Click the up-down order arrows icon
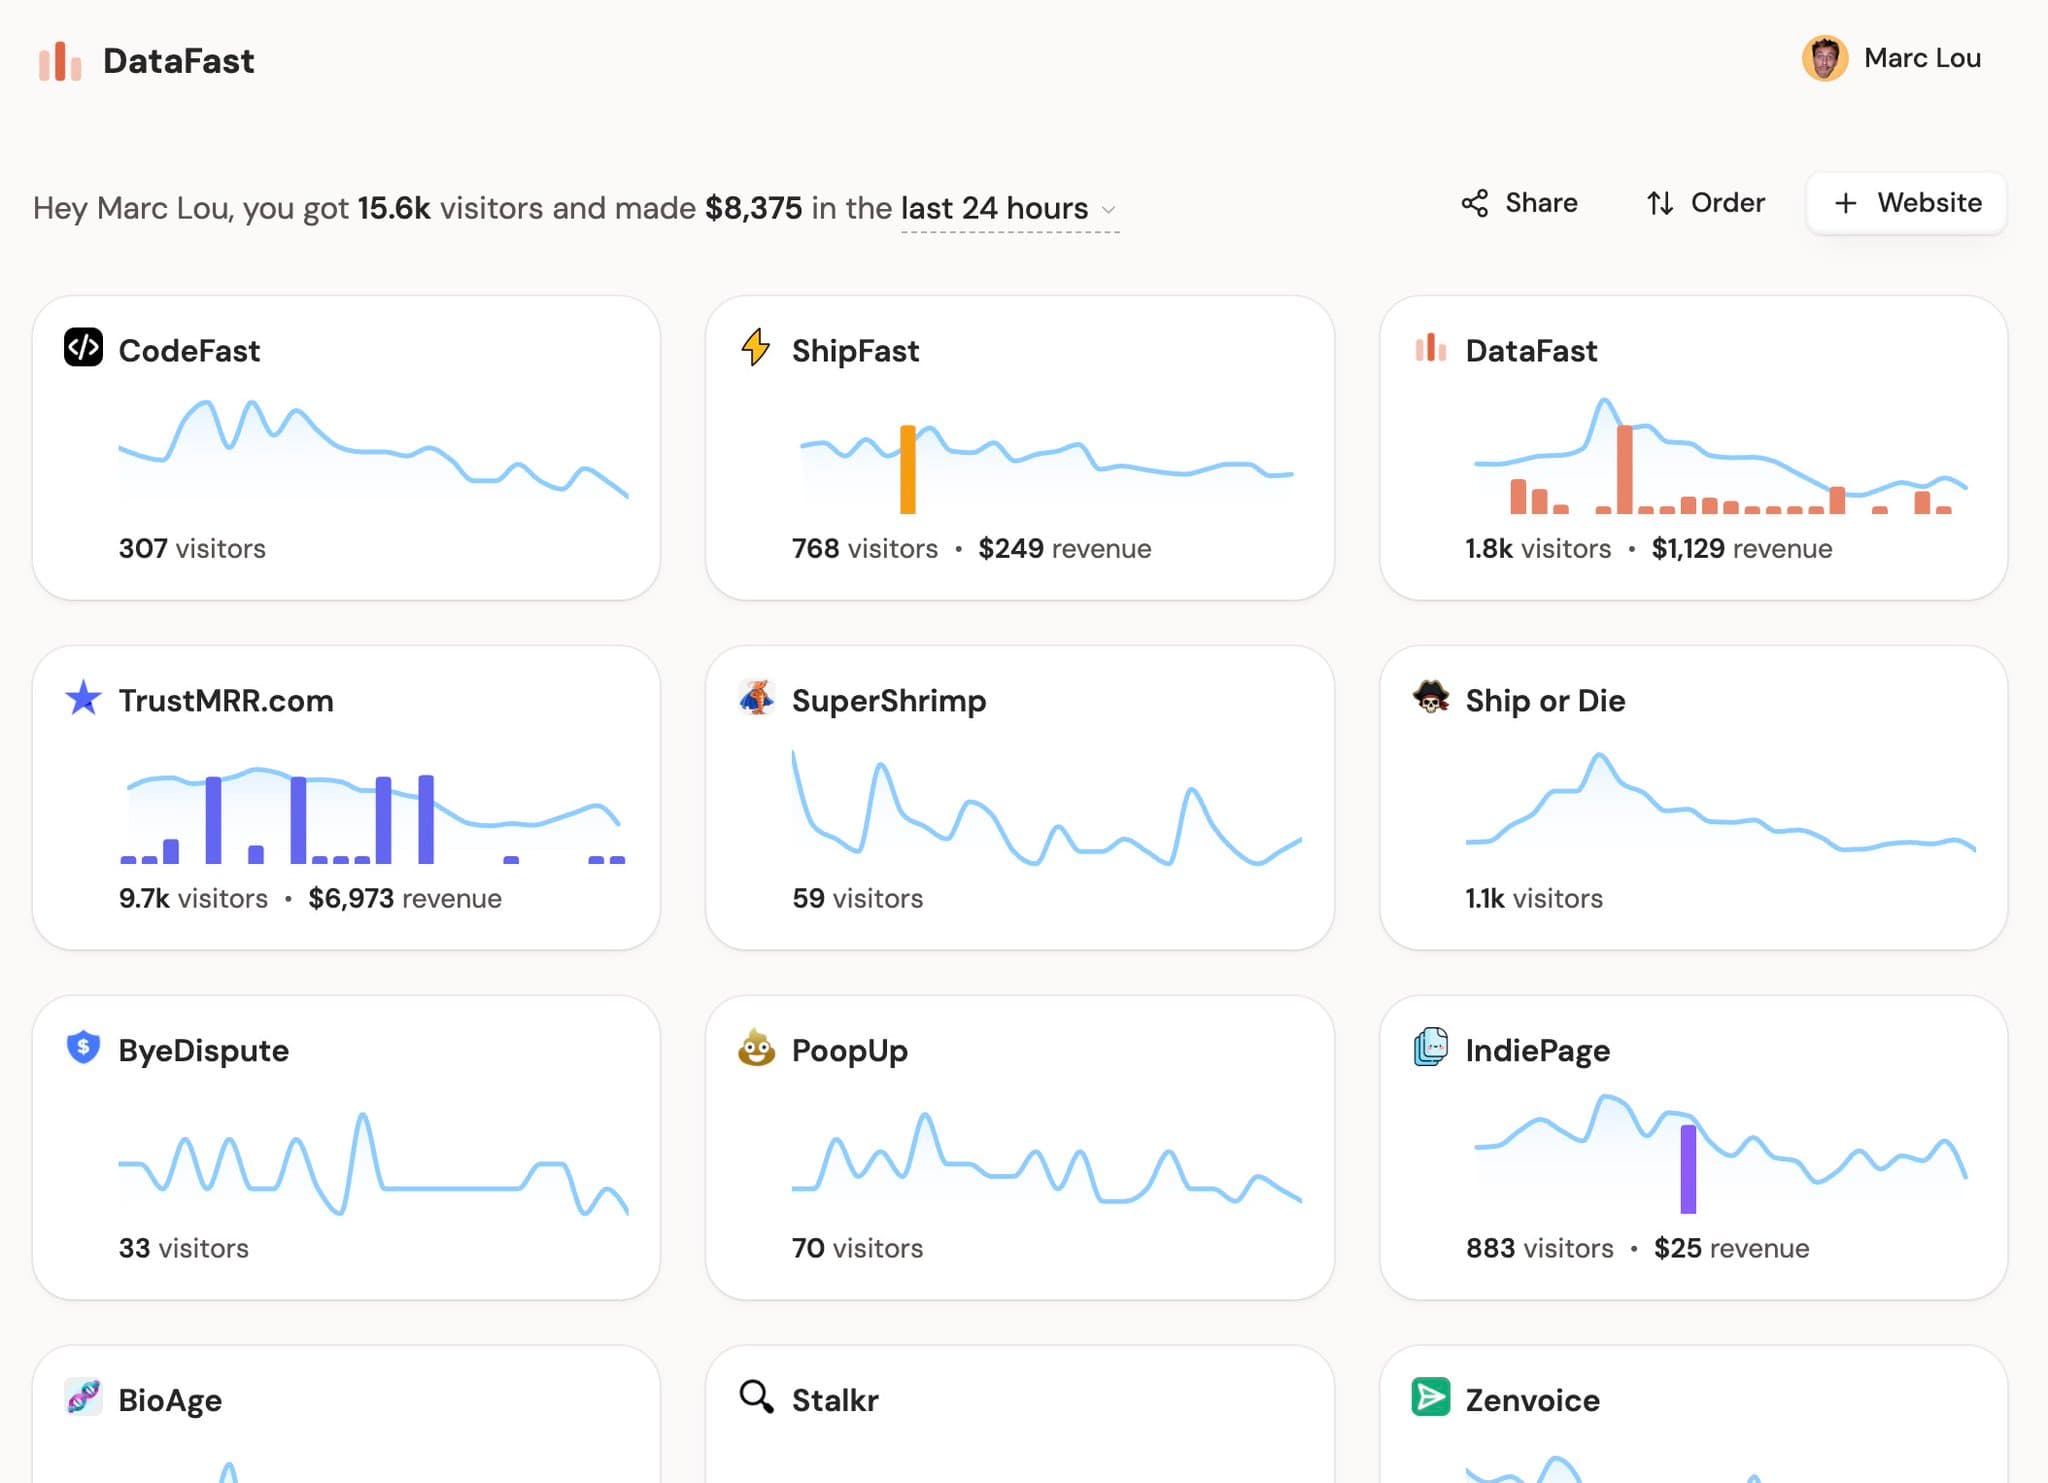The image size is (2048, 1483). pyautogui.click(x=1660, y=203)
